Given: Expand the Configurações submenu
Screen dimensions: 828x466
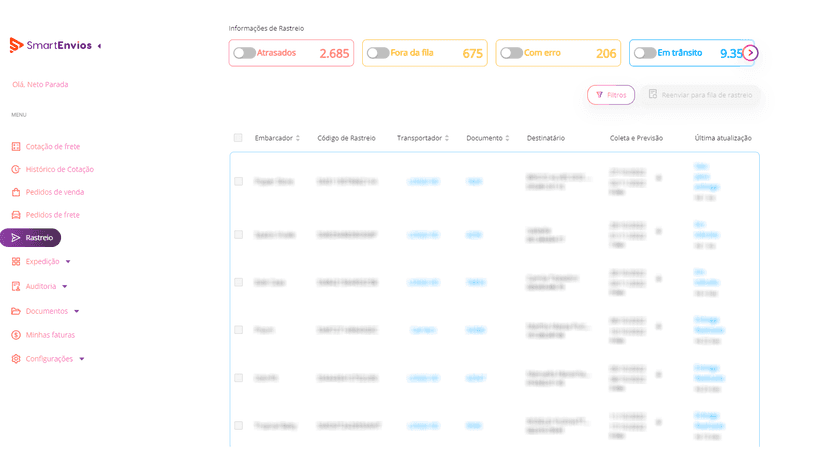Looking at the screenshot, I should click(82, 359).
